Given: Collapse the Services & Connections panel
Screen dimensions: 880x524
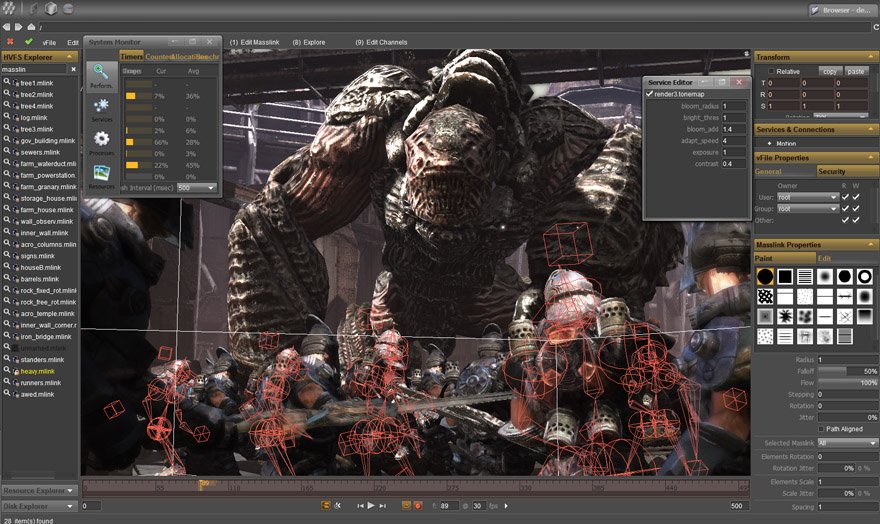Looking at the screenshot, I should (x=871, y=129).
